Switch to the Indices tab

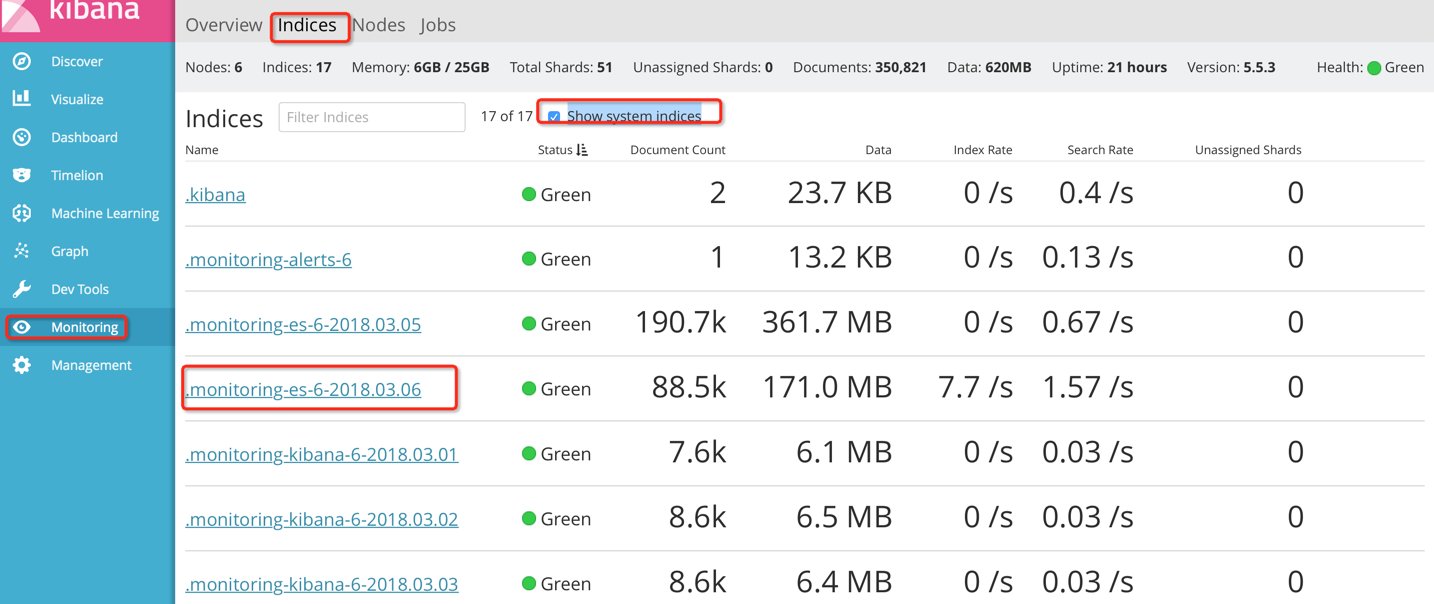(x=307, y=25)
